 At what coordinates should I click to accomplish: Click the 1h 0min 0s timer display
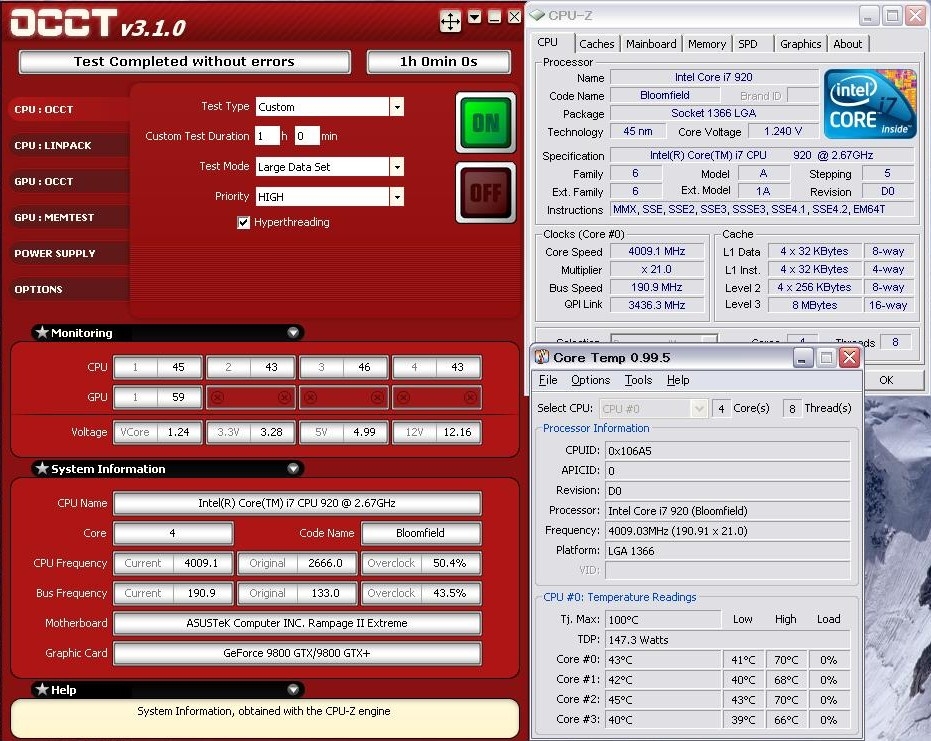click(x=438, y=62)
